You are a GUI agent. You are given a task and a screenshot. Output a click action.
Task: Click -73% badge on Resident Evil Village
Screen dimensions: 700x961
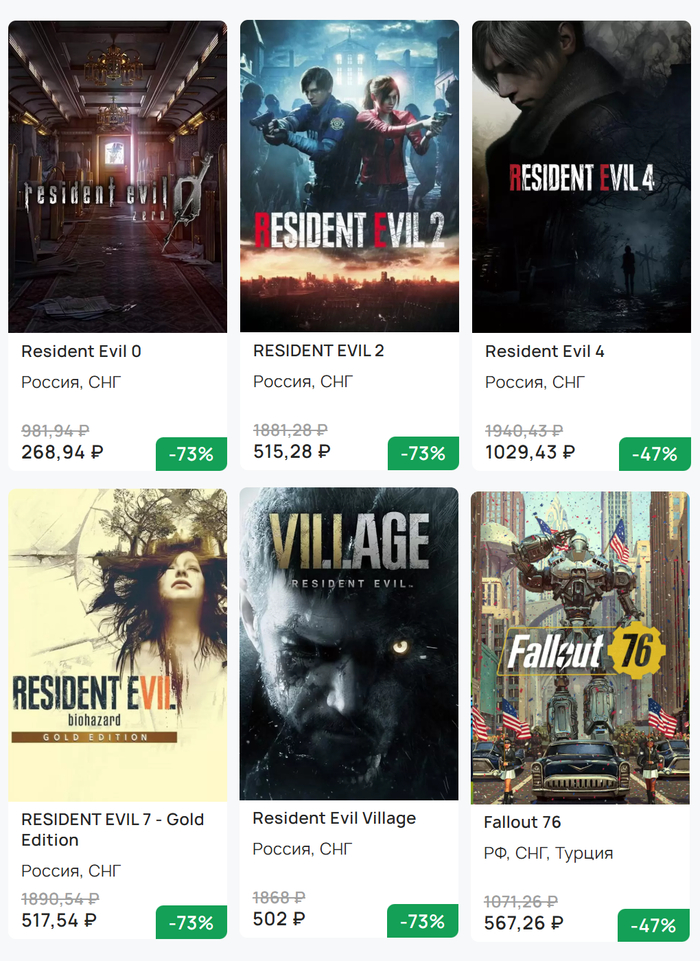[x=423, y=921]
